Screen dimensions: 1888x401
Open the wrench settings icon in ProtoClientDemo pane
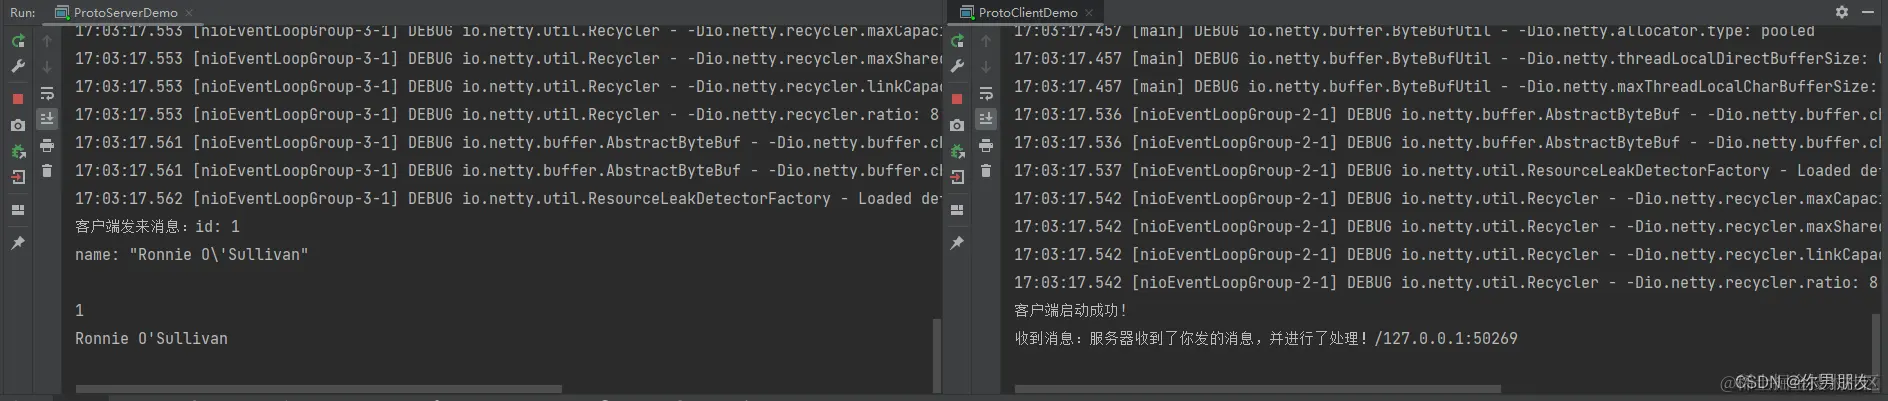957,66
